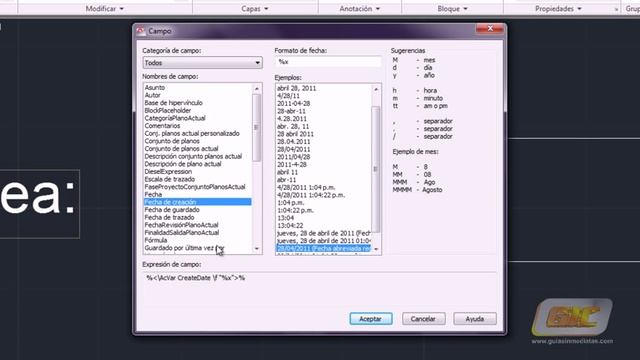Select 'FechaRevisiónPlanoActual' field name
The height and width of the screenshot is (360, 640).
tap(181, 225)
